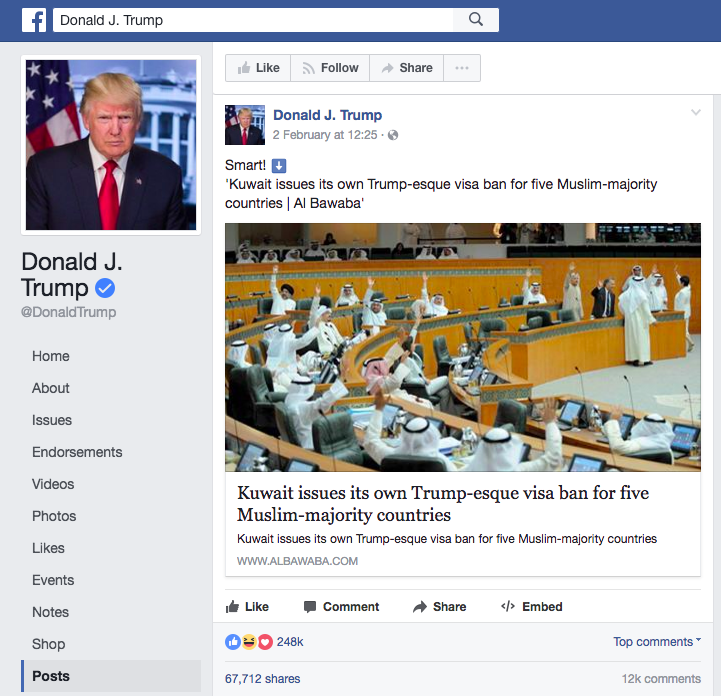Click the Comment button under post

click(x=342, y=607)
